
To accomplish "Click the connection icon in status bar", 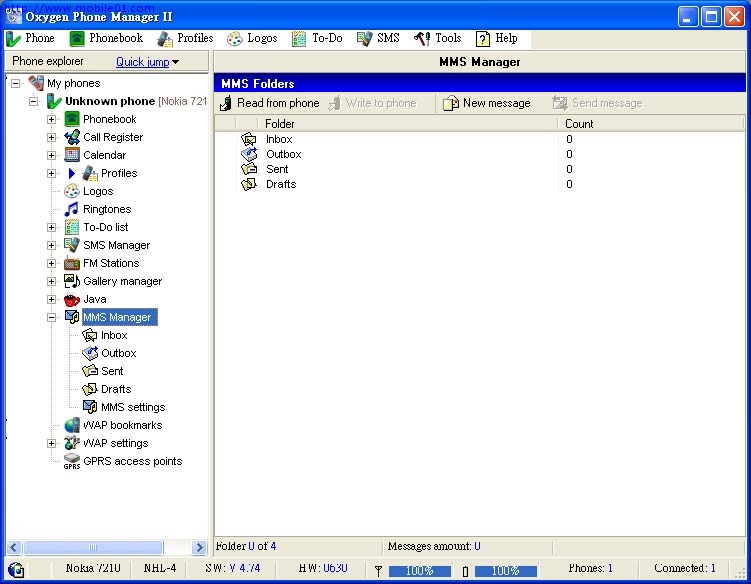I will (x=16, y=570).
